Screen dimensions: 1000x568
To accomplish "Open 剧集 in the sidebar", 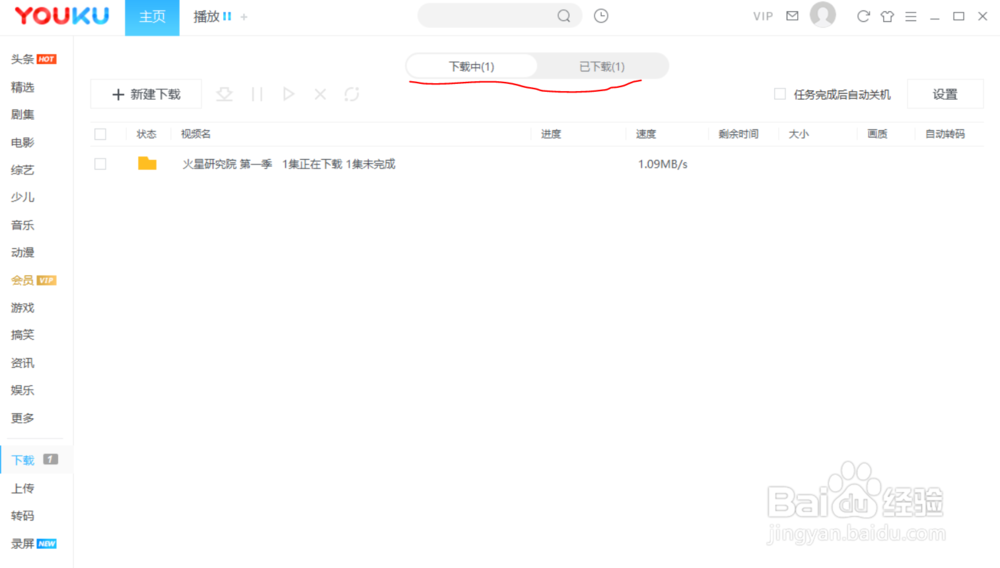I will point(22,115).
